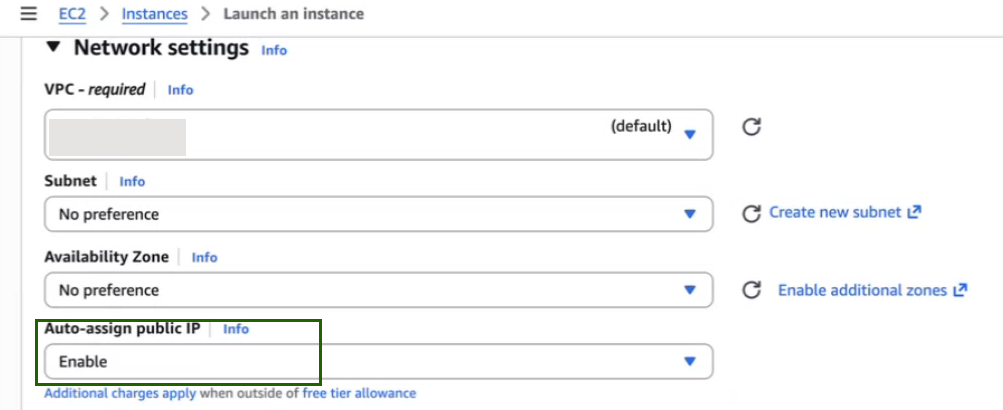
Task: Open Info link next to Subnet
Action: pyautogui.click(x=132, y=181)
